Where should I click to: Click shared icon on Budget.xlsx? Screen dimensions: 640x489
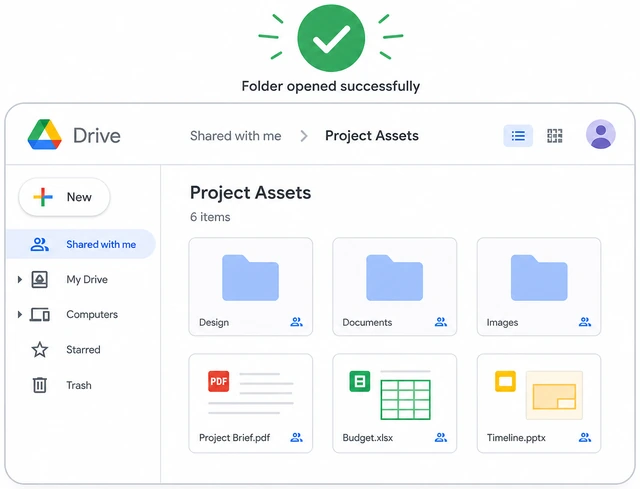(x=440, y=438)
